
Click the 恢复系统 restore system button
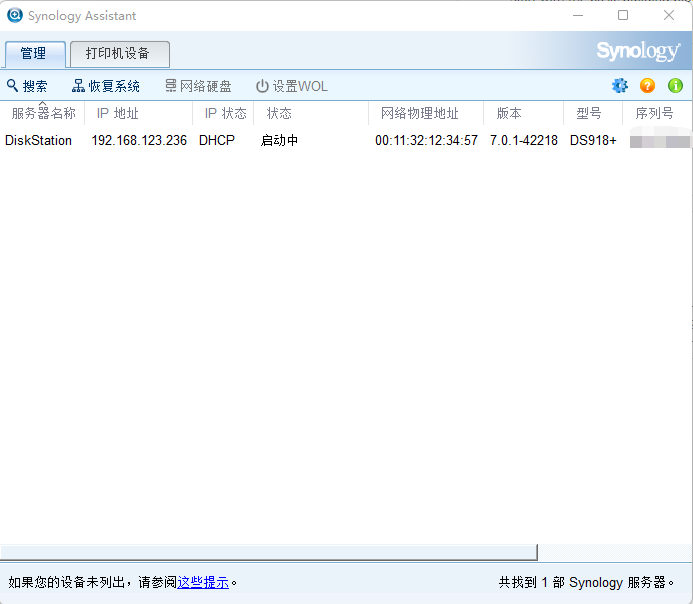(106, 86)
